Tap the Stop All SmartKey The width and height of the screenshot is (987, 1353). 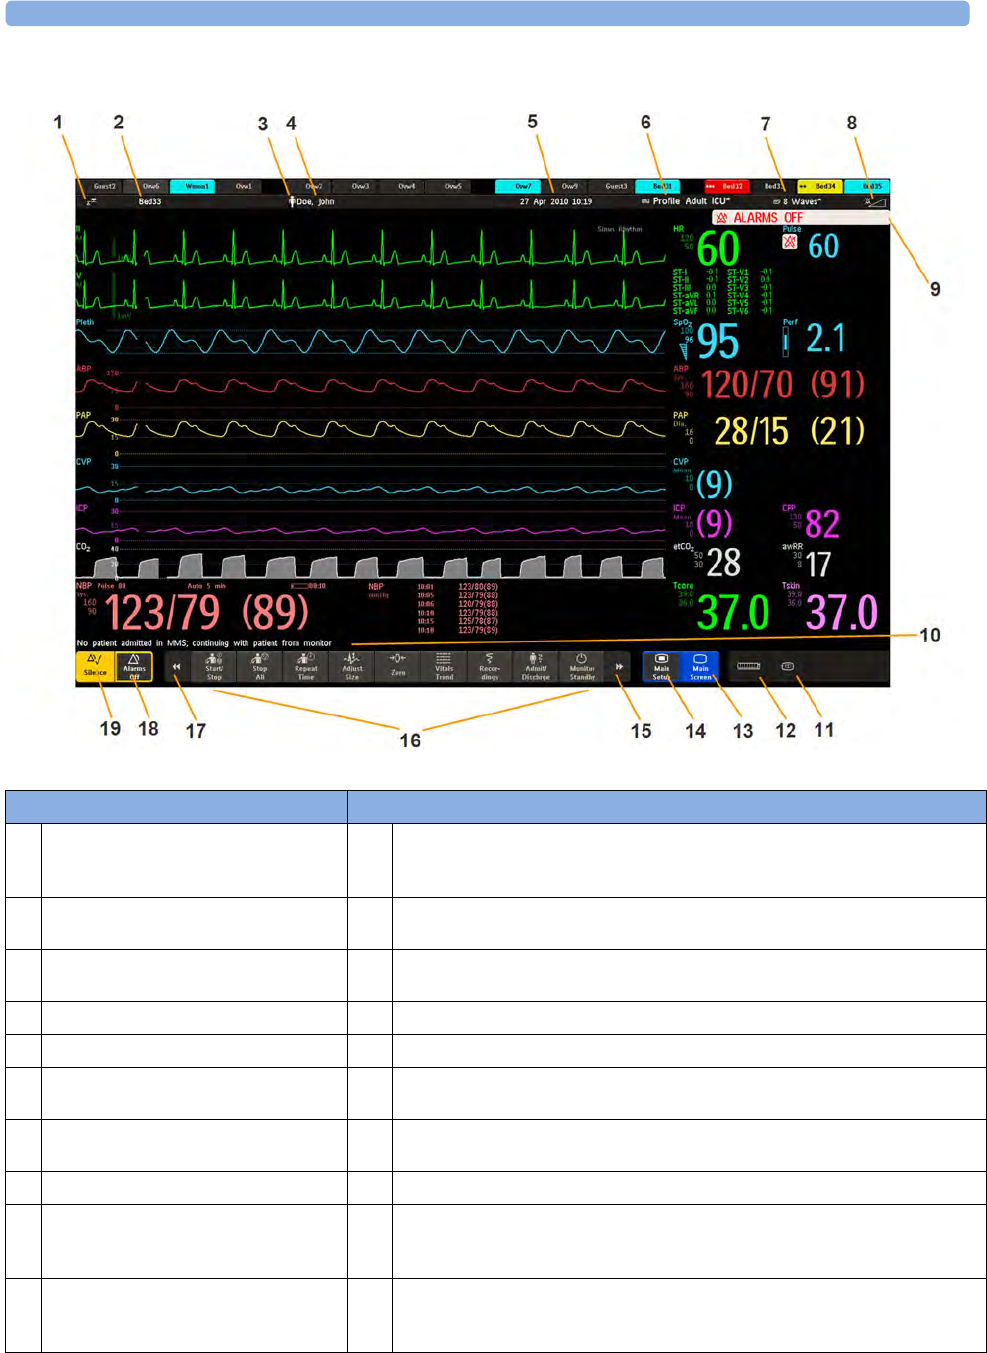(260, 667)
